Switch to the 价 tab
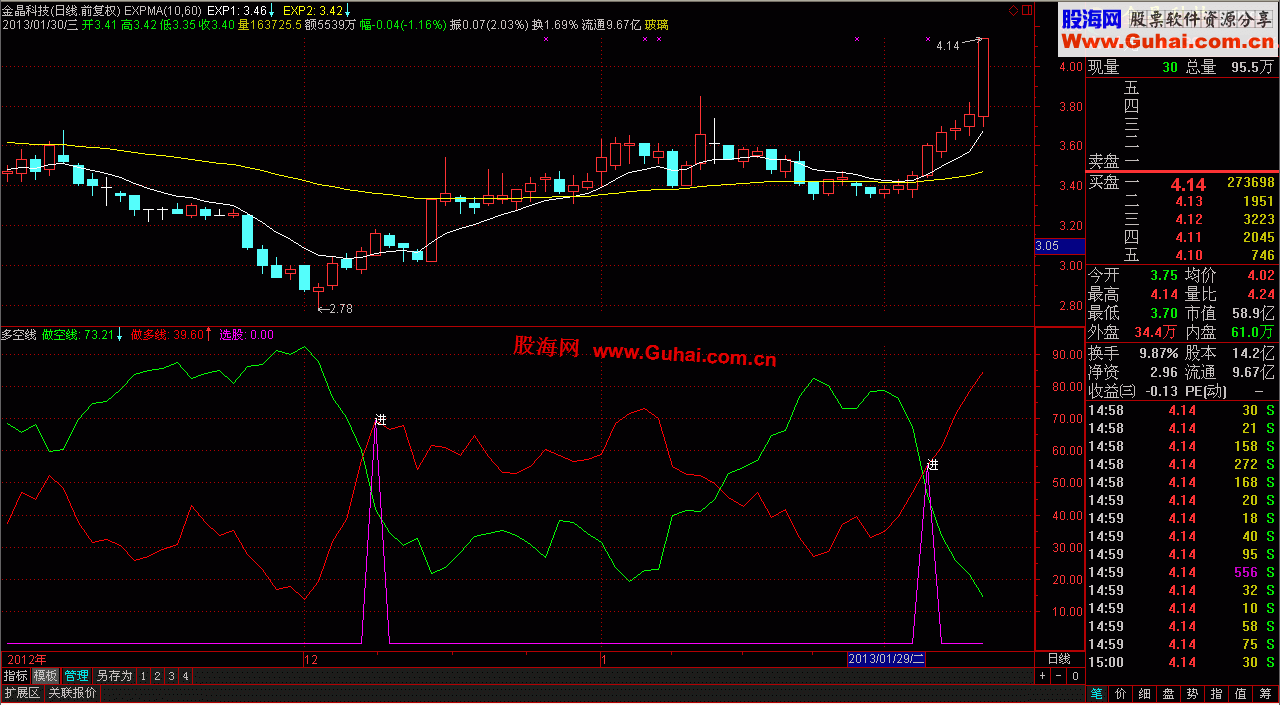The width and height of the screenshot is (1280, 705). (x=1121, y=693)
